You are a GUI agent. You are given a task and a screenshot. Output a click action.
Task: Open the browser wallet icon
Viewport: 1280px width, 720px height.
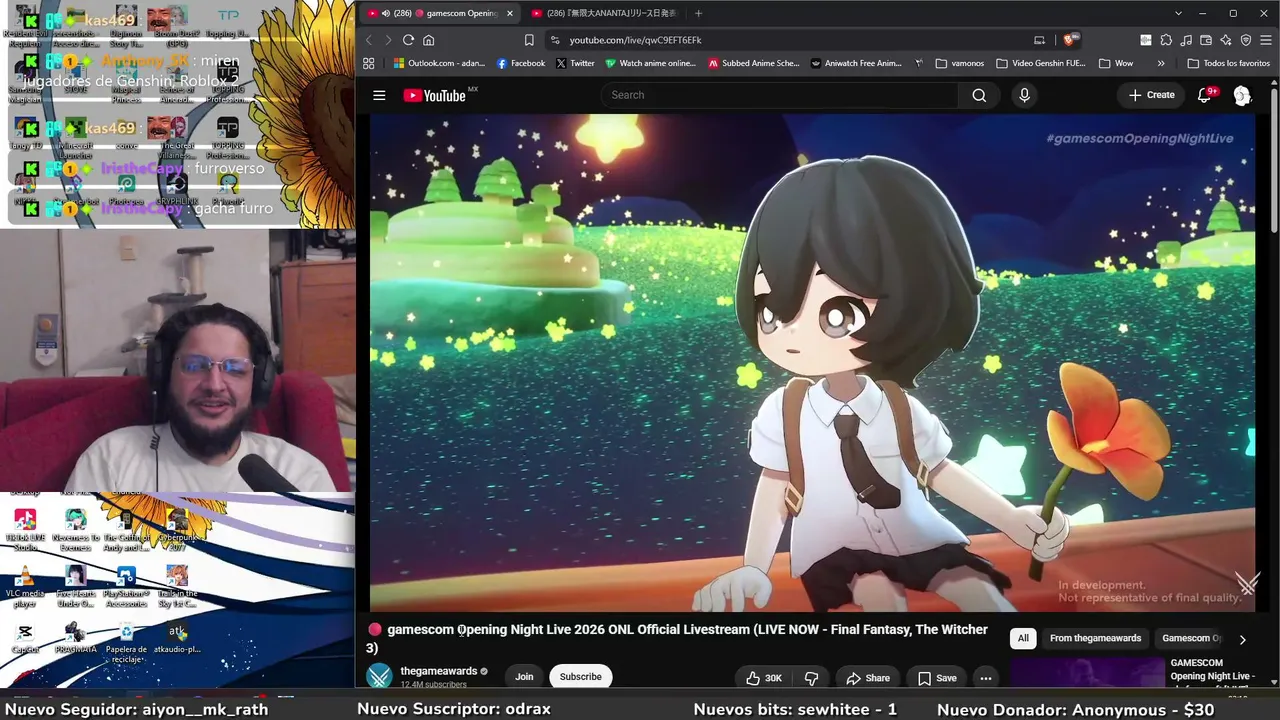point(1206,40)
